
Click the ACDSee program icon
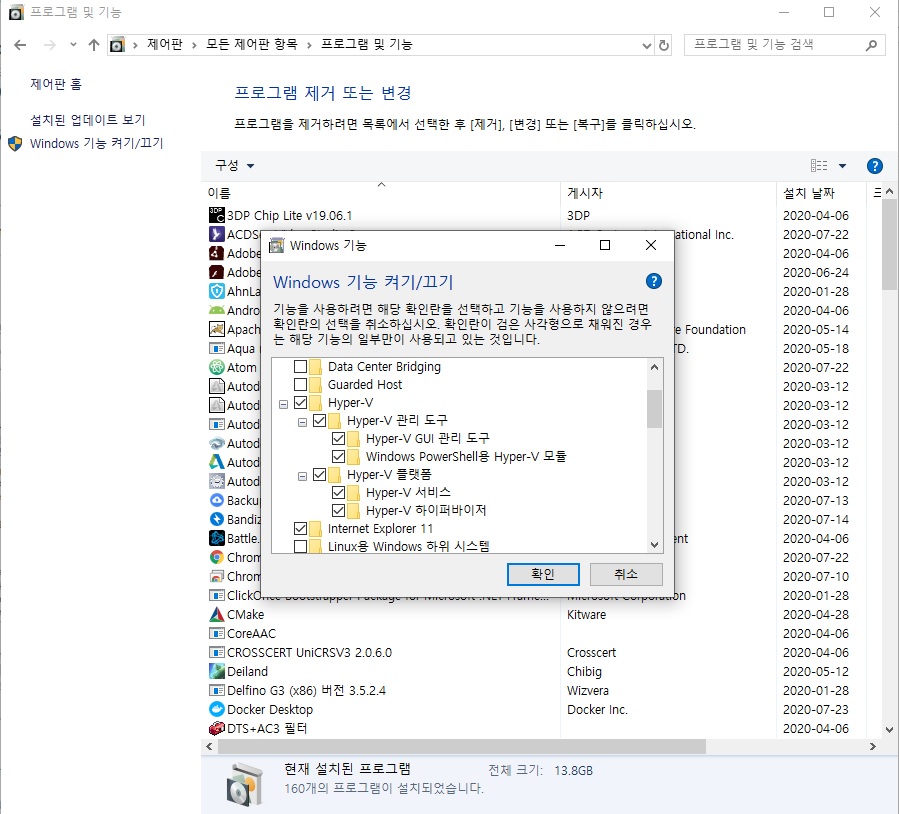216,234
